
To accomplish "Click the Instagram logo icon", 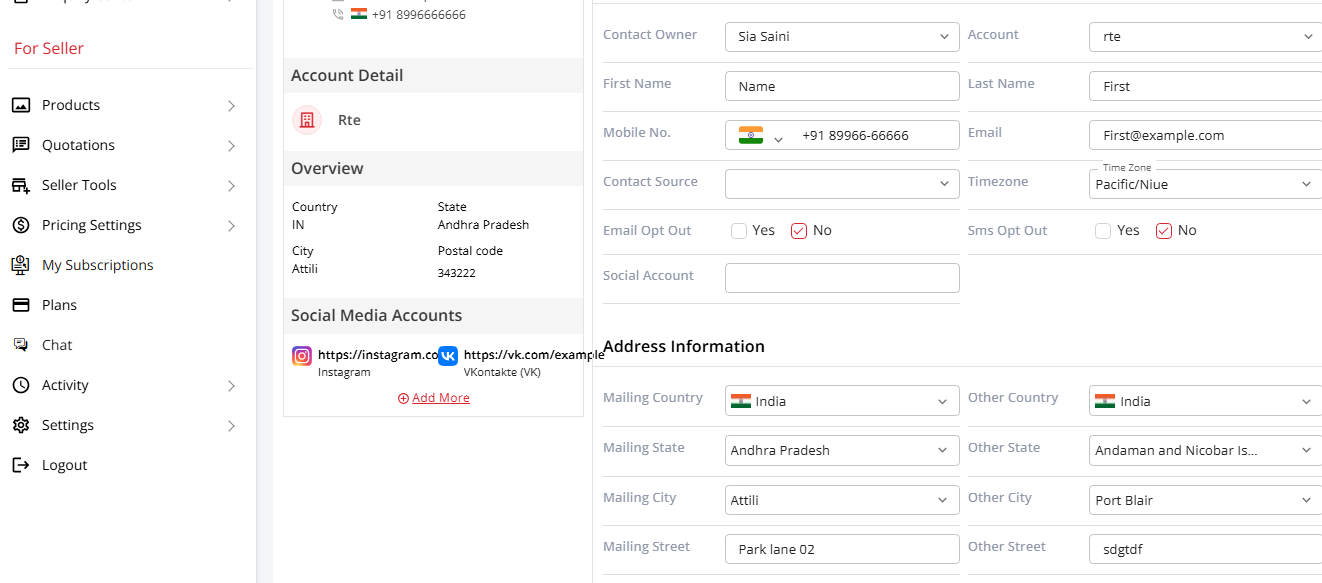I will [x=302, y=356].
